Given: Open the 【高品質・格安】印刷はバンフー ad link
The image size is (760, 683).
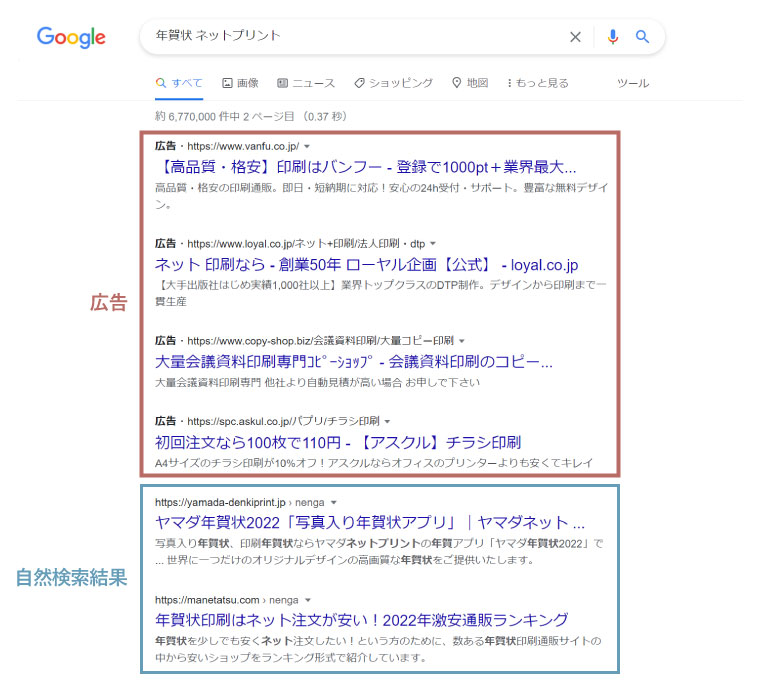Looking at the screenshot, I should [x=365, y=167].
